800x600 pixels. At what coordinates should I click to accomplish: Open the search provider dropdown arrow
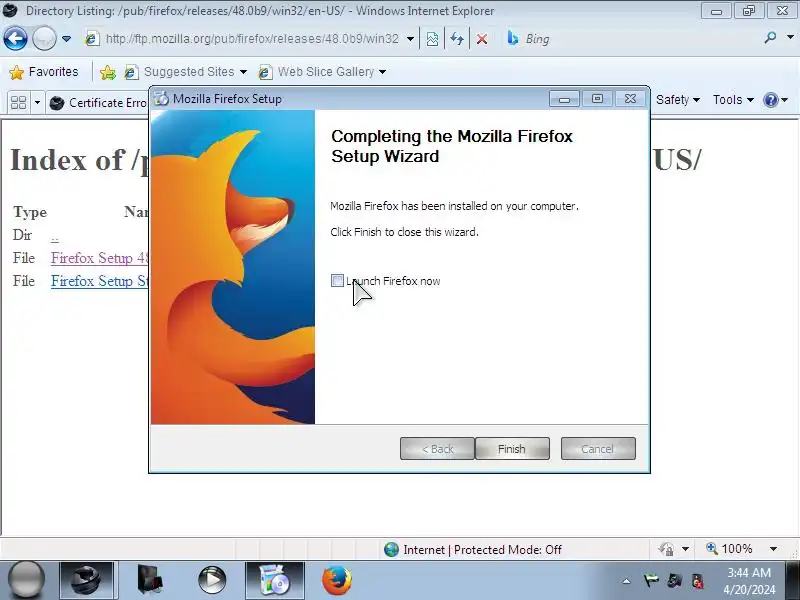pos(790,38)
